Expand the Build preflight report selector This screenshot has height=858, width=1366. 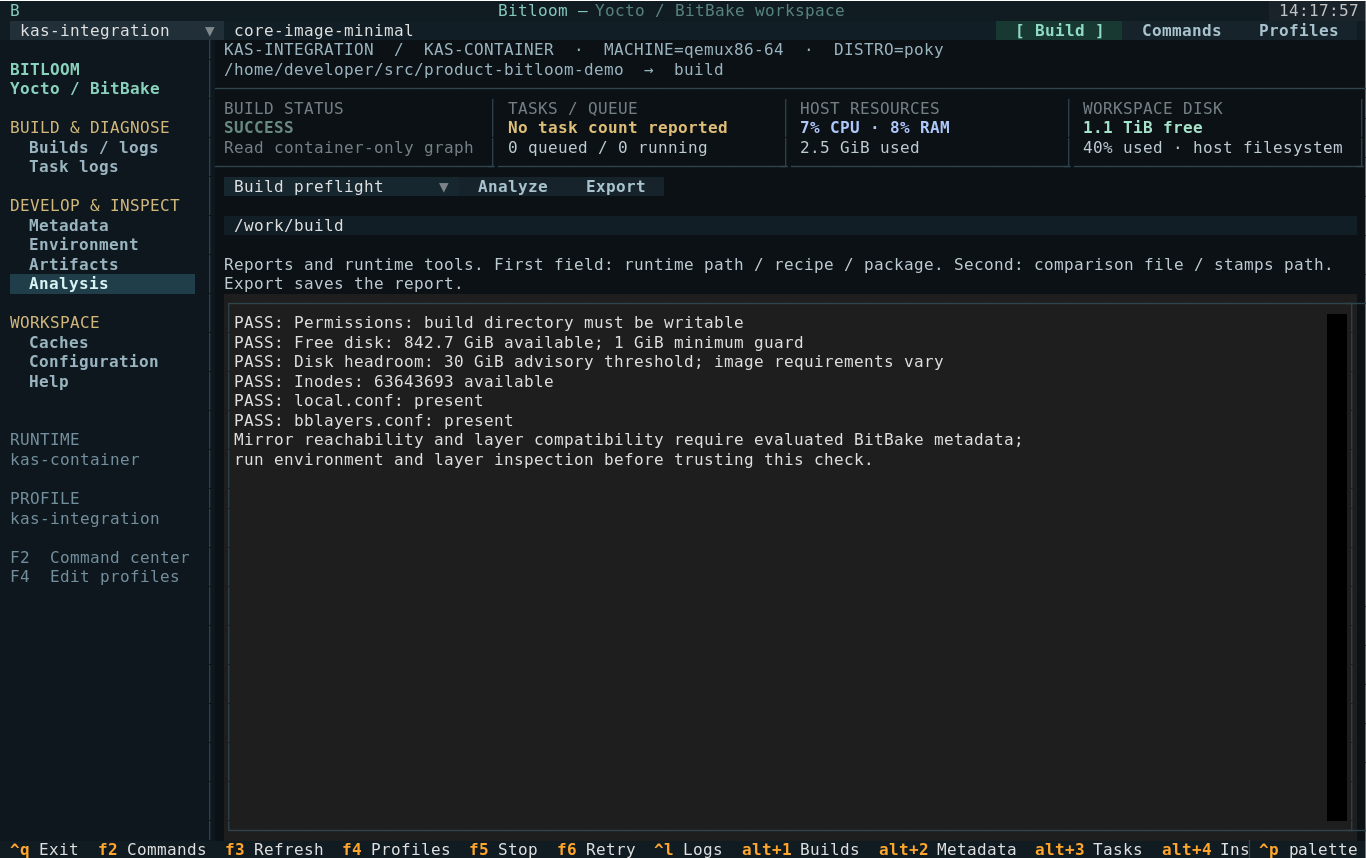click(342, 186)
